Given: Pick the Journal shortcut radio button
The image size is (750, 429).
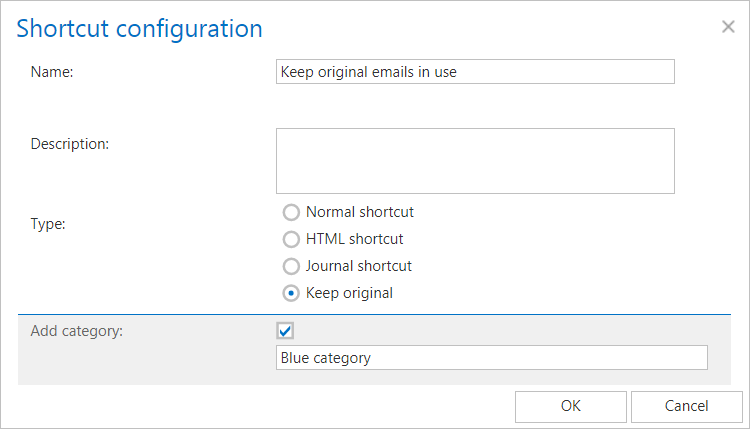Looking at the screenshot, I should pos(291,266).
